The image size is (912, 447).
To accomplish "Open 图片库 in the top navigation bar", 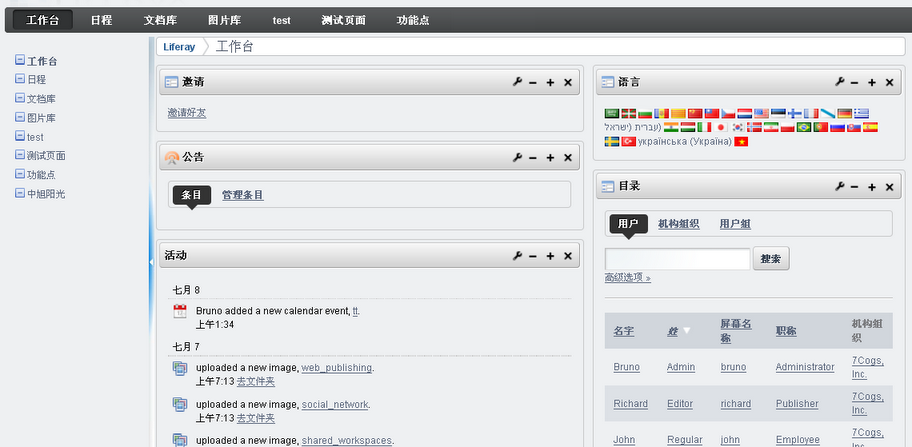I will [225, 20].
